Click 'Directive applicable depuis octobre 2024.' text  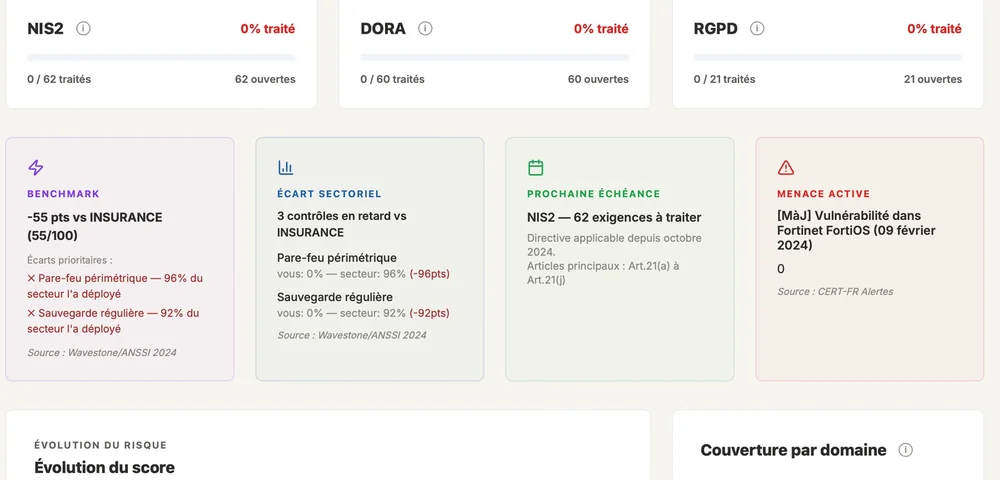(x=614, y=245)
